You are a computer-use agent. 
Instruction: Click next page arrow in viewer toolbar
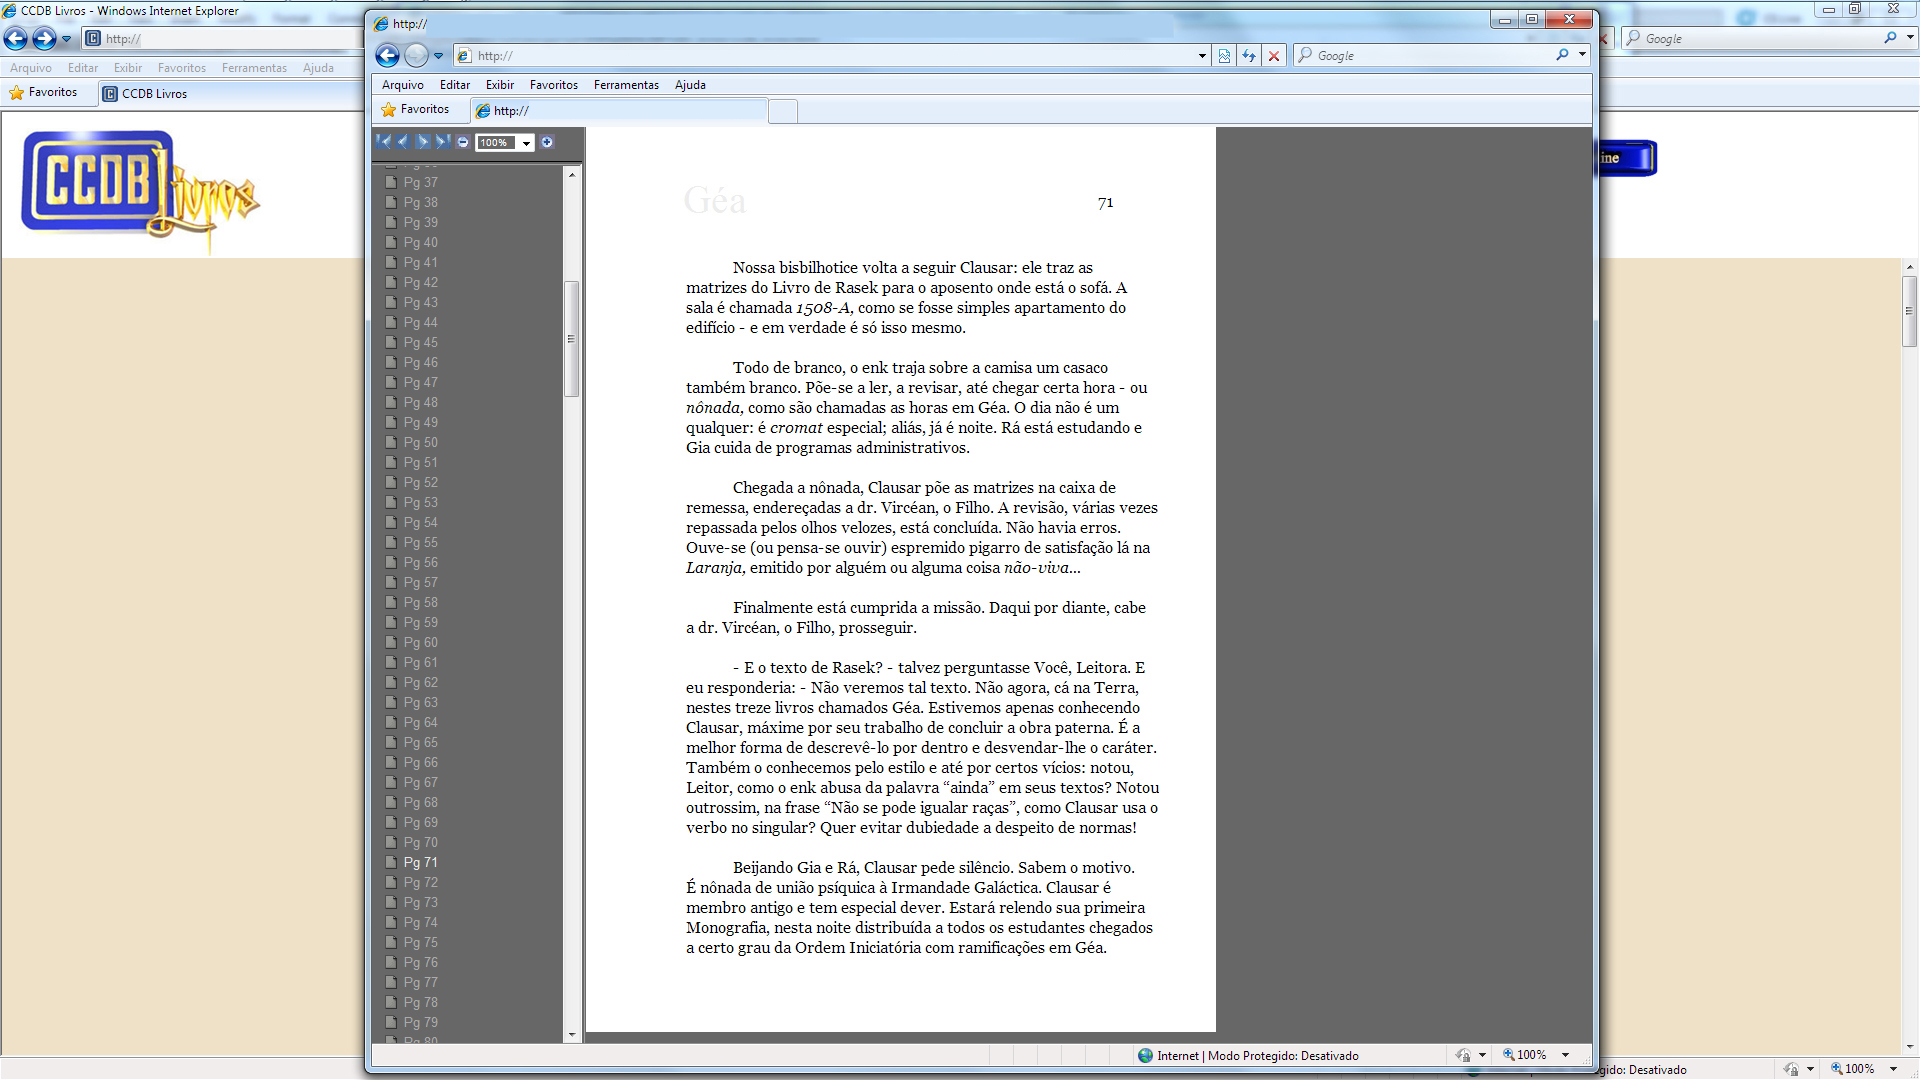point(423,142)
